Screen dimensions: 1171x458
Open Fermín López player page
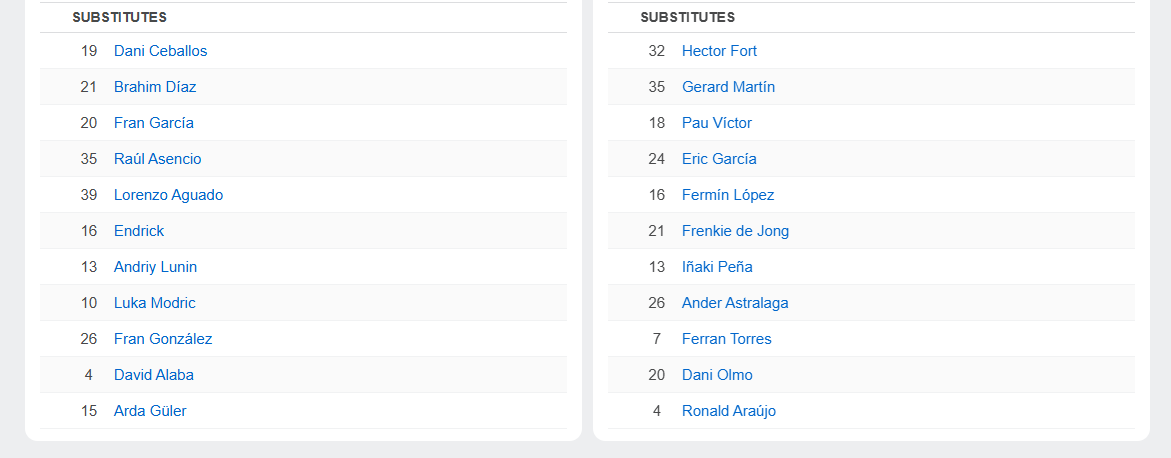728,195
